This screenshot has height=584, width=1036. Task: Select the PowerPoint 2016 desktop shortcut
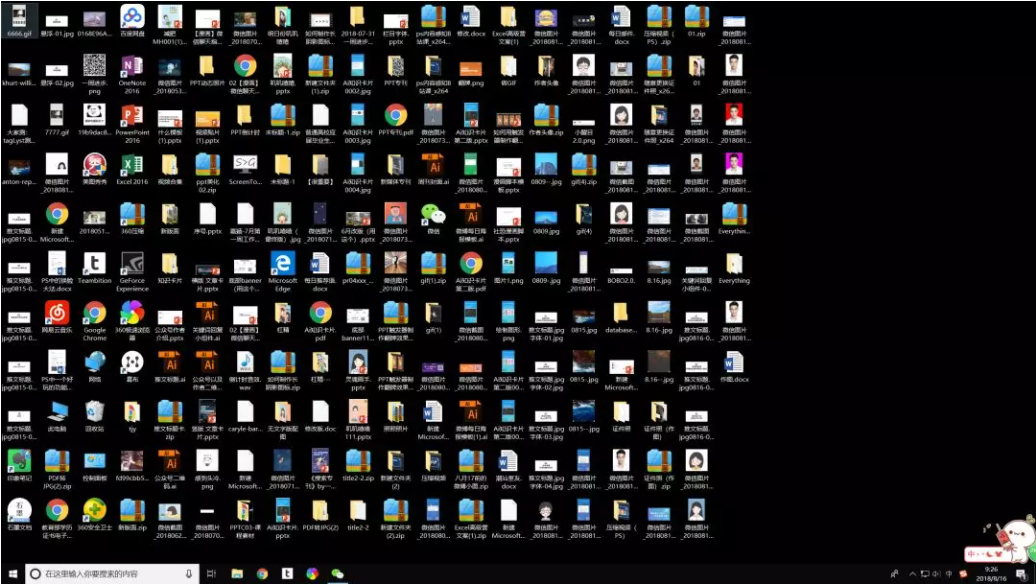[x=132, y=115]
